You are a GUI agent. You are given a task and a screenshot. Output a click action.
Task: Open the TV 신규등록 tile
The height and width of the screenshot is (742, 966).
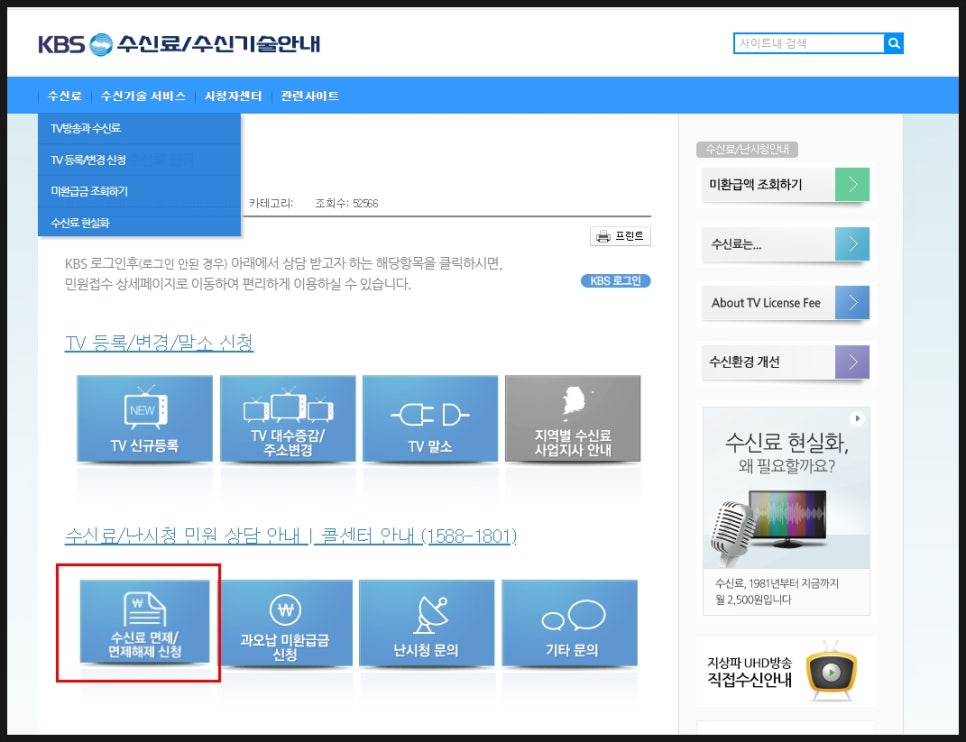145,418
